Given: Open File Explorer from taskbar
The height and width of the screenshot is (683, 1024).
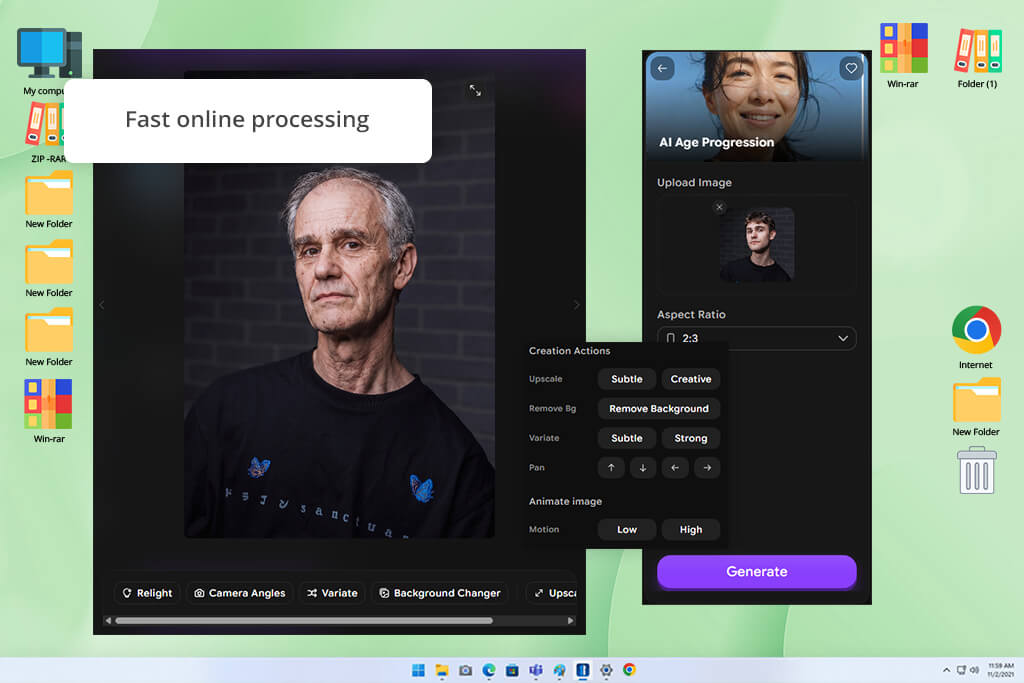Looking at the screenshot, I should point(441,670).
